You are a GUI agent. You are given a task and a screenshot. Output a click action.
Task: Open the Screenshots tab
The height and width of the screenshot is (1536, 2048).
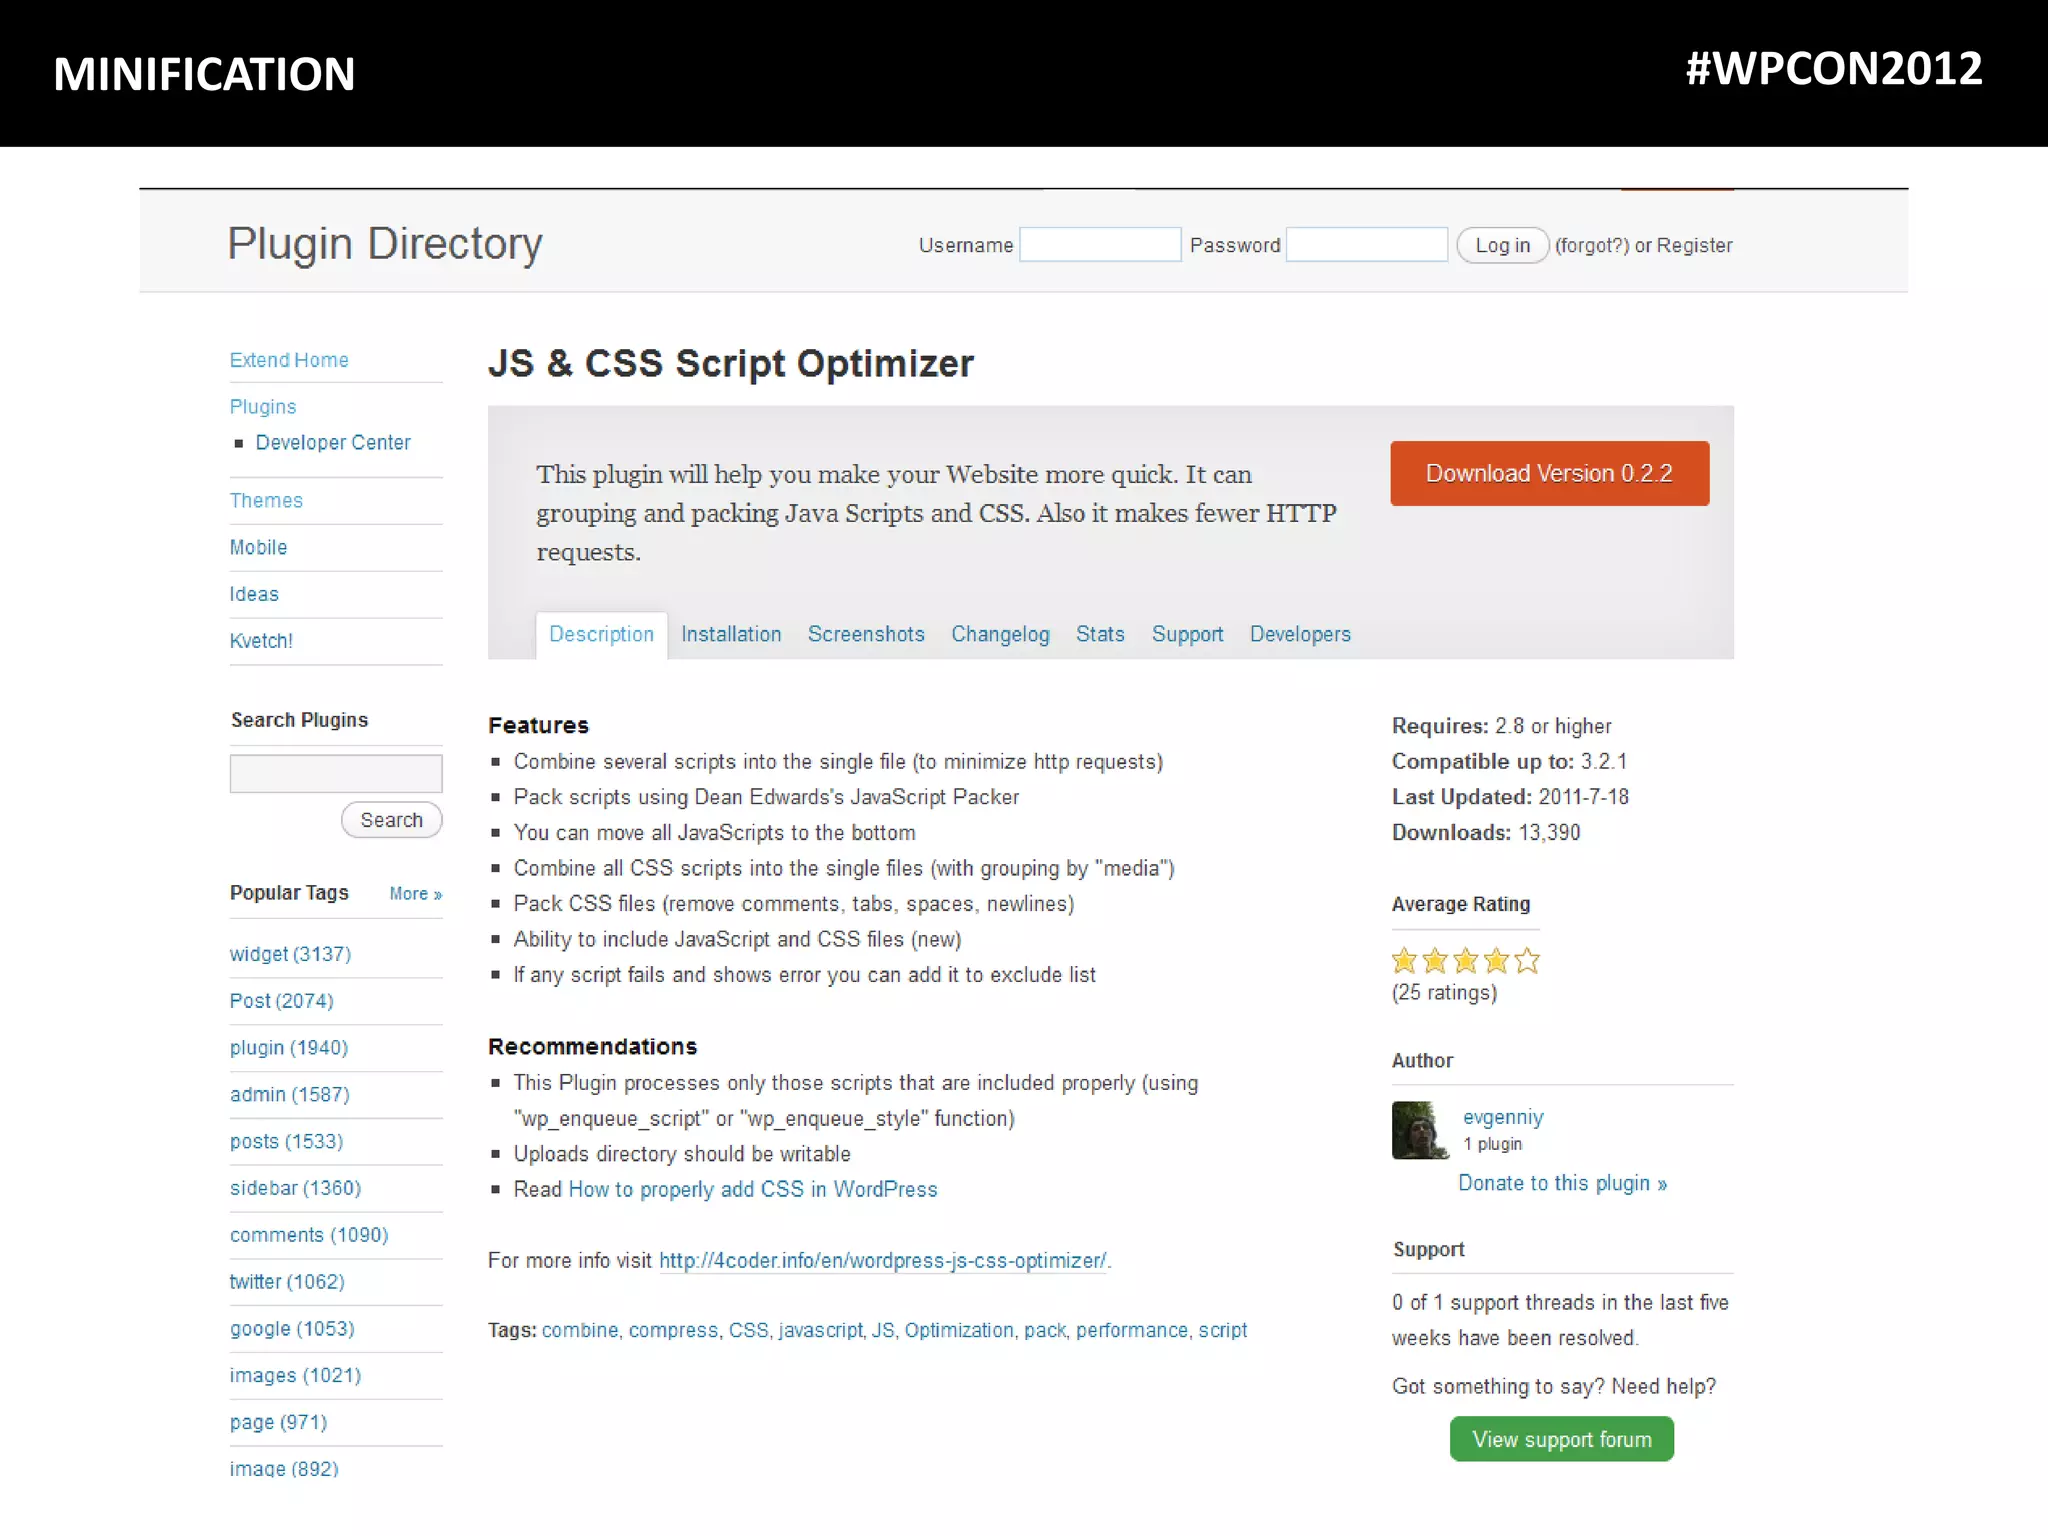tap(866, 634)
